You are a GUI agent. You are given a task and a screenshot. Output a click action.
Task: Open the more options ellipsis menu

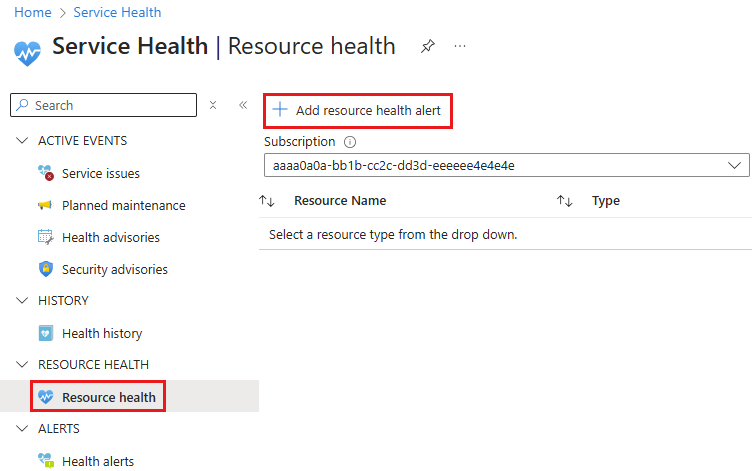(460, 47)
